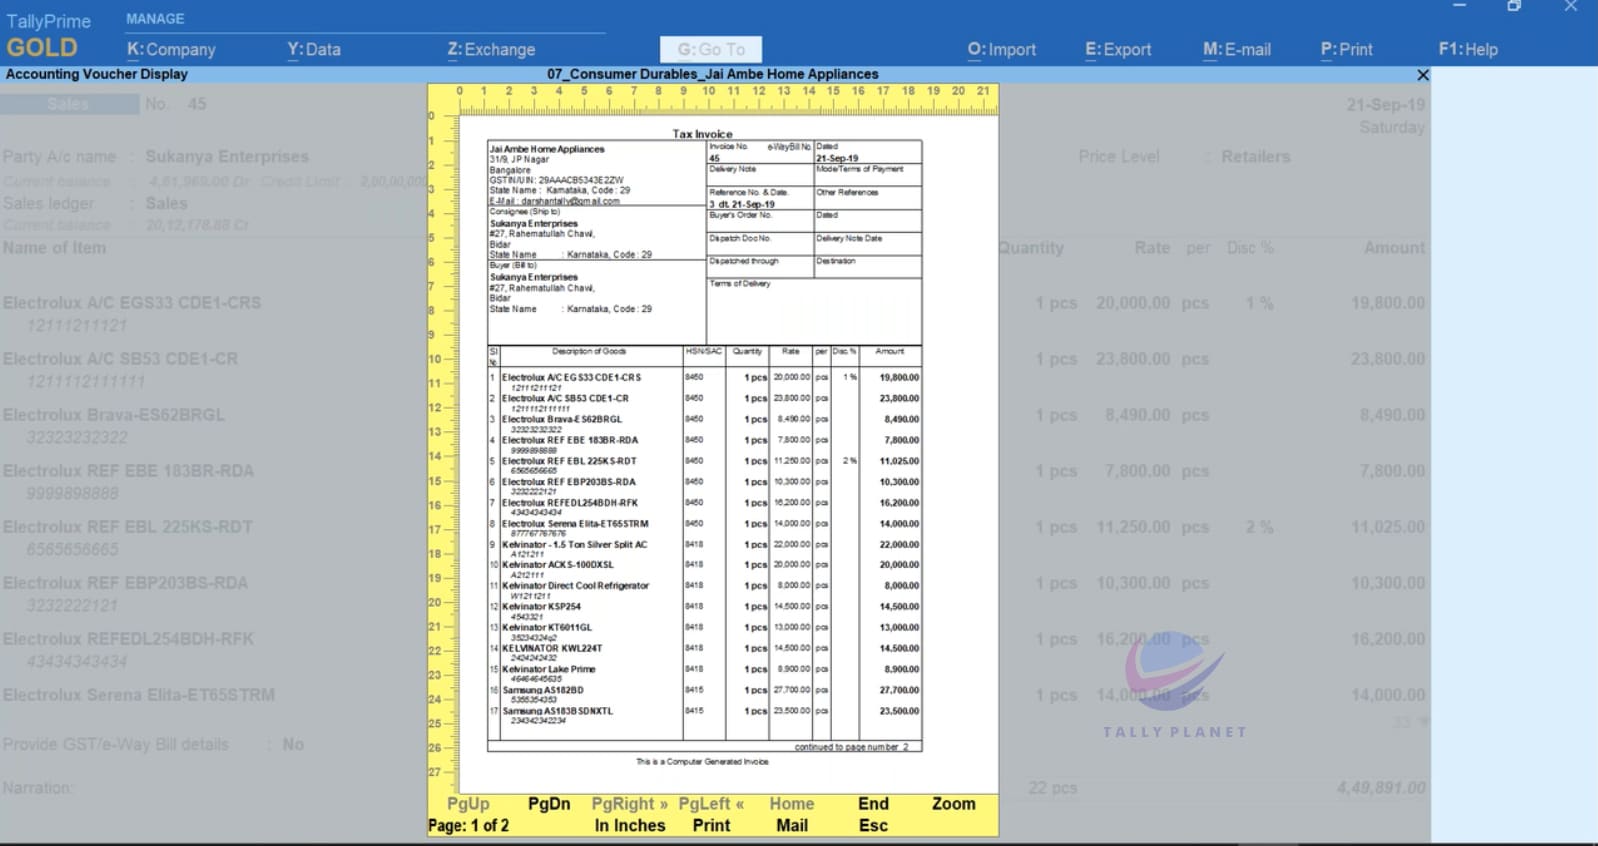Click the 21-Sep-19 voucher date
This screenshot has width=1598, height=846.
click(x=1385, y=105)
